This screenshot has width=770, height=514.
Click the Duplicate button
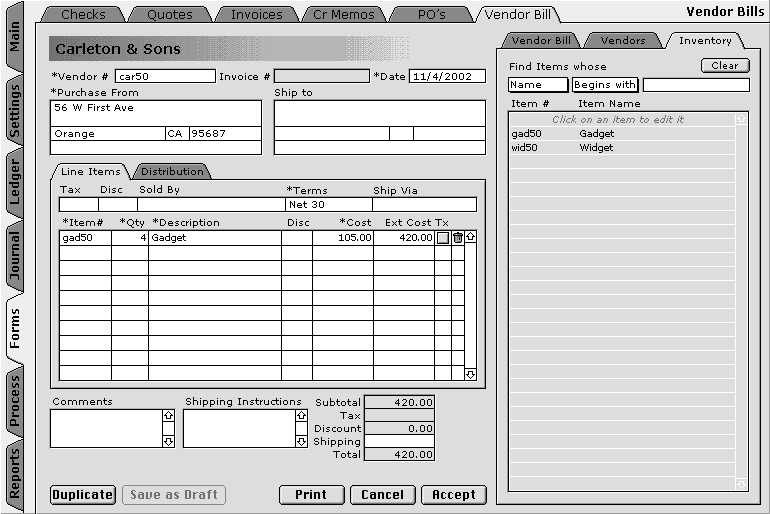[x=83, y=495]
